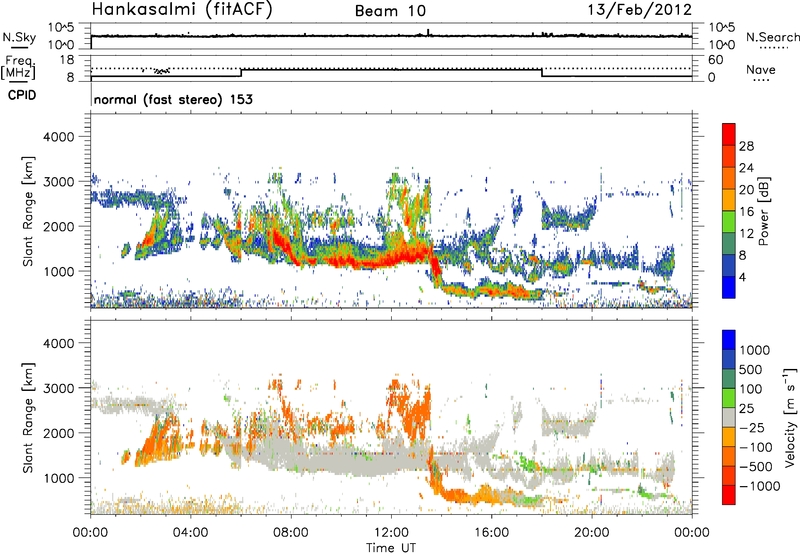
Task: Click the N.Sky legend label
Action: (19, 37)
